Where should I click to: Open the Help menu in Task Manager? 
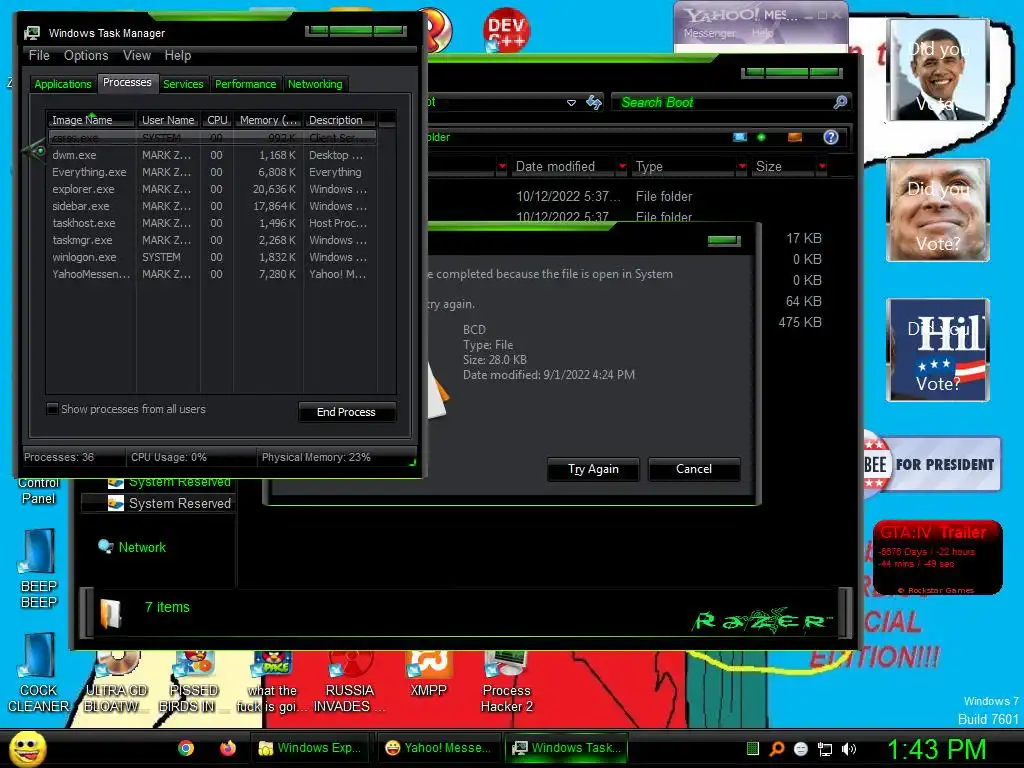(x=178, y=56)
